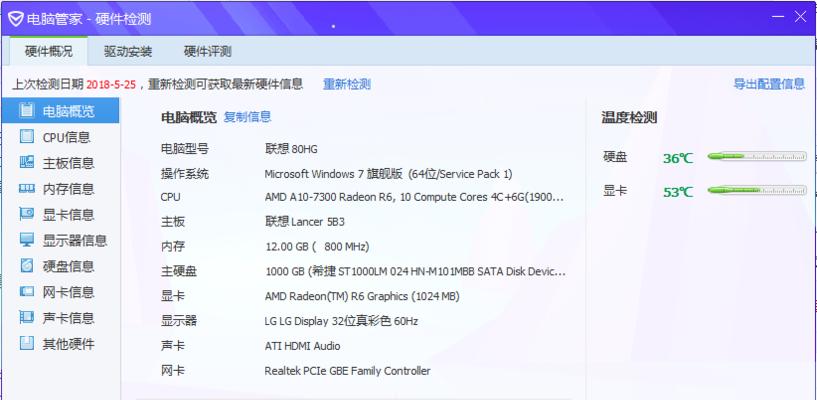The width and height of the screenshot is (817, 400).
Task: Open the 驱动安装 tab
Action: [128, 51]
